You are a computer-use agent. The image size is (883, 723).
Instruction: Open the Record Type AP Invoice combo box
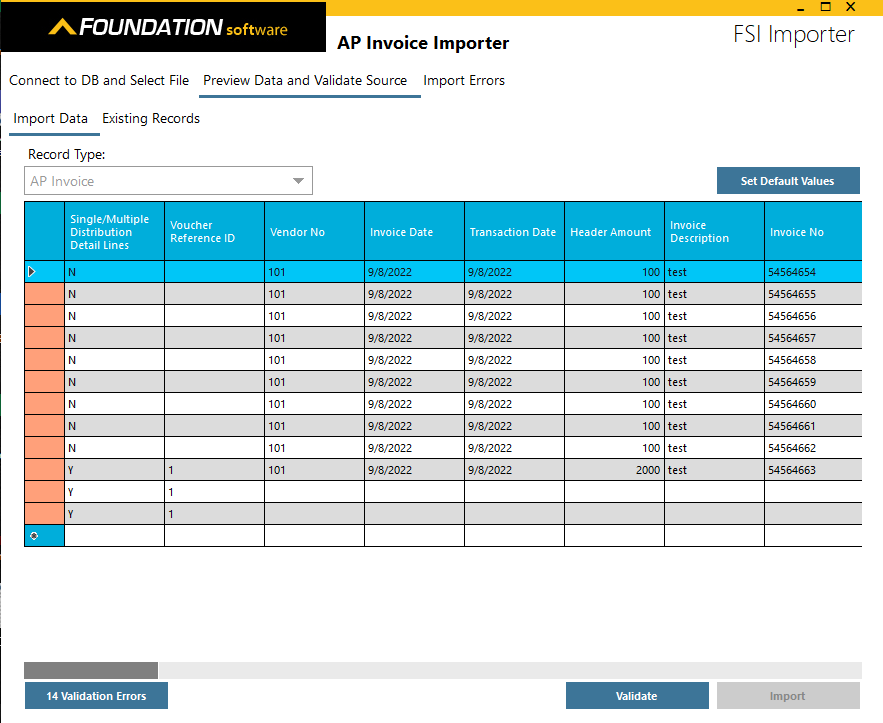(x=168, y=181)
